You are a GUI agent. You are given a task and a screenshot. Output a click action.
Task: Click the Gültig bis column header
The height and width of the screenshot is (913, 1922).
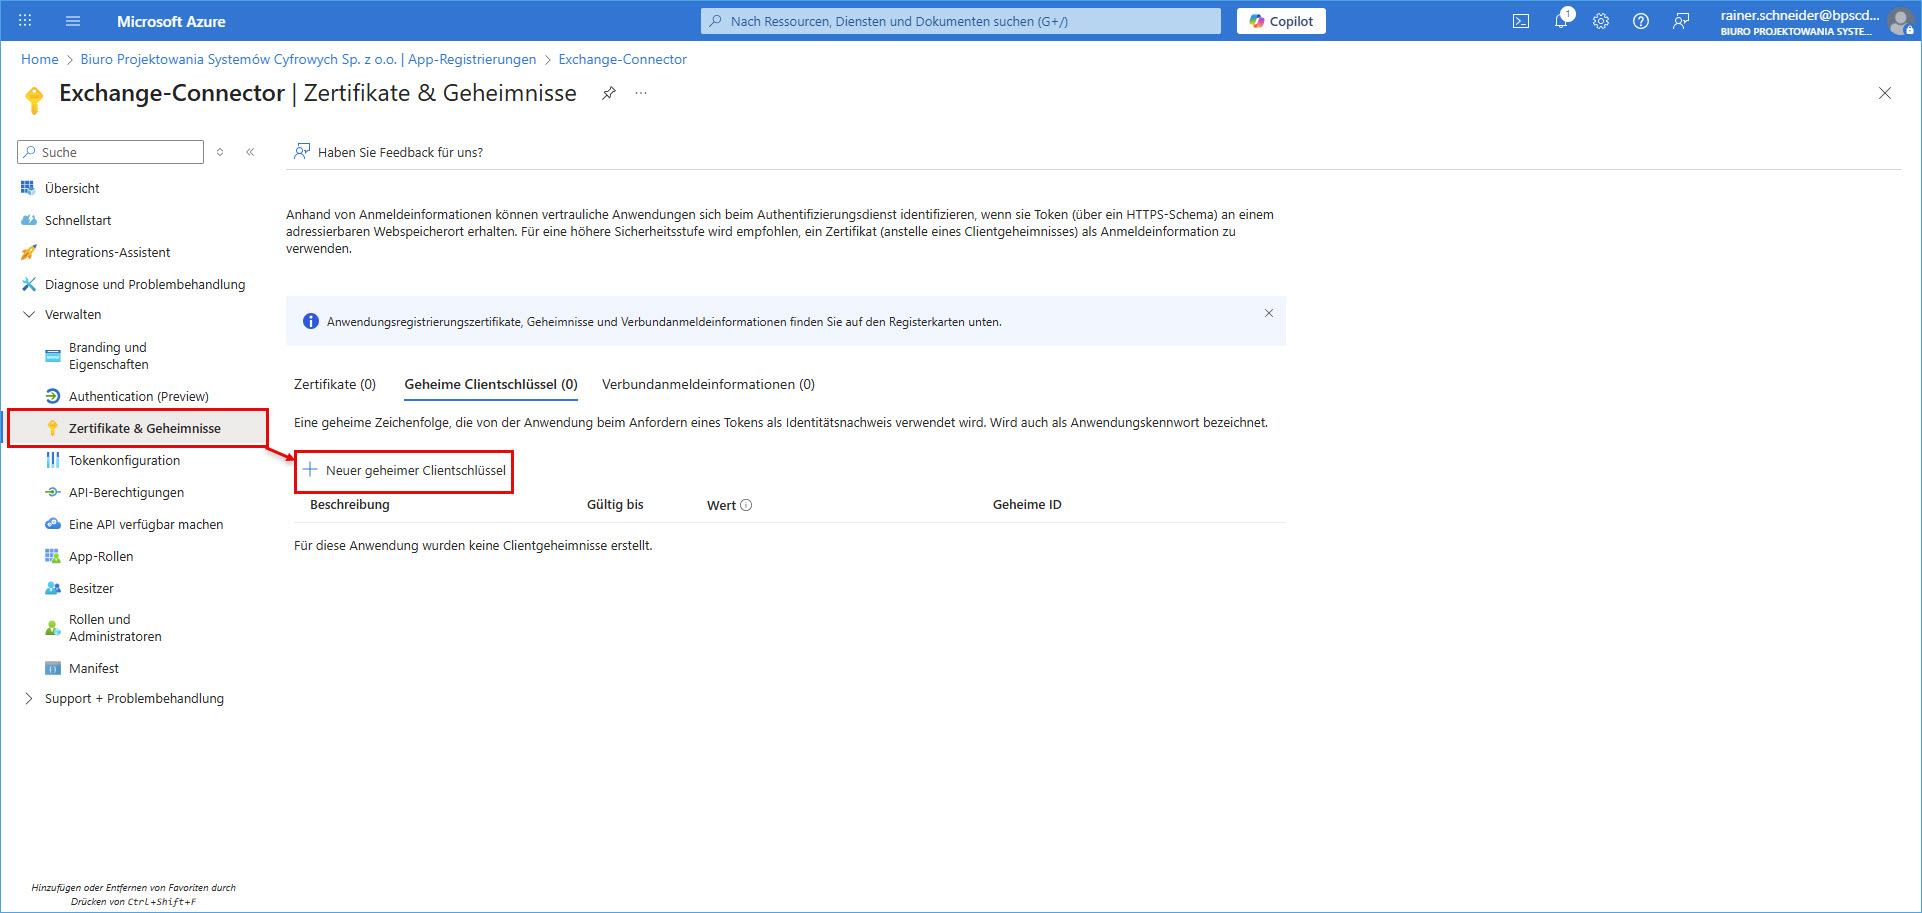pyautogui.click(x=615, y=505)
